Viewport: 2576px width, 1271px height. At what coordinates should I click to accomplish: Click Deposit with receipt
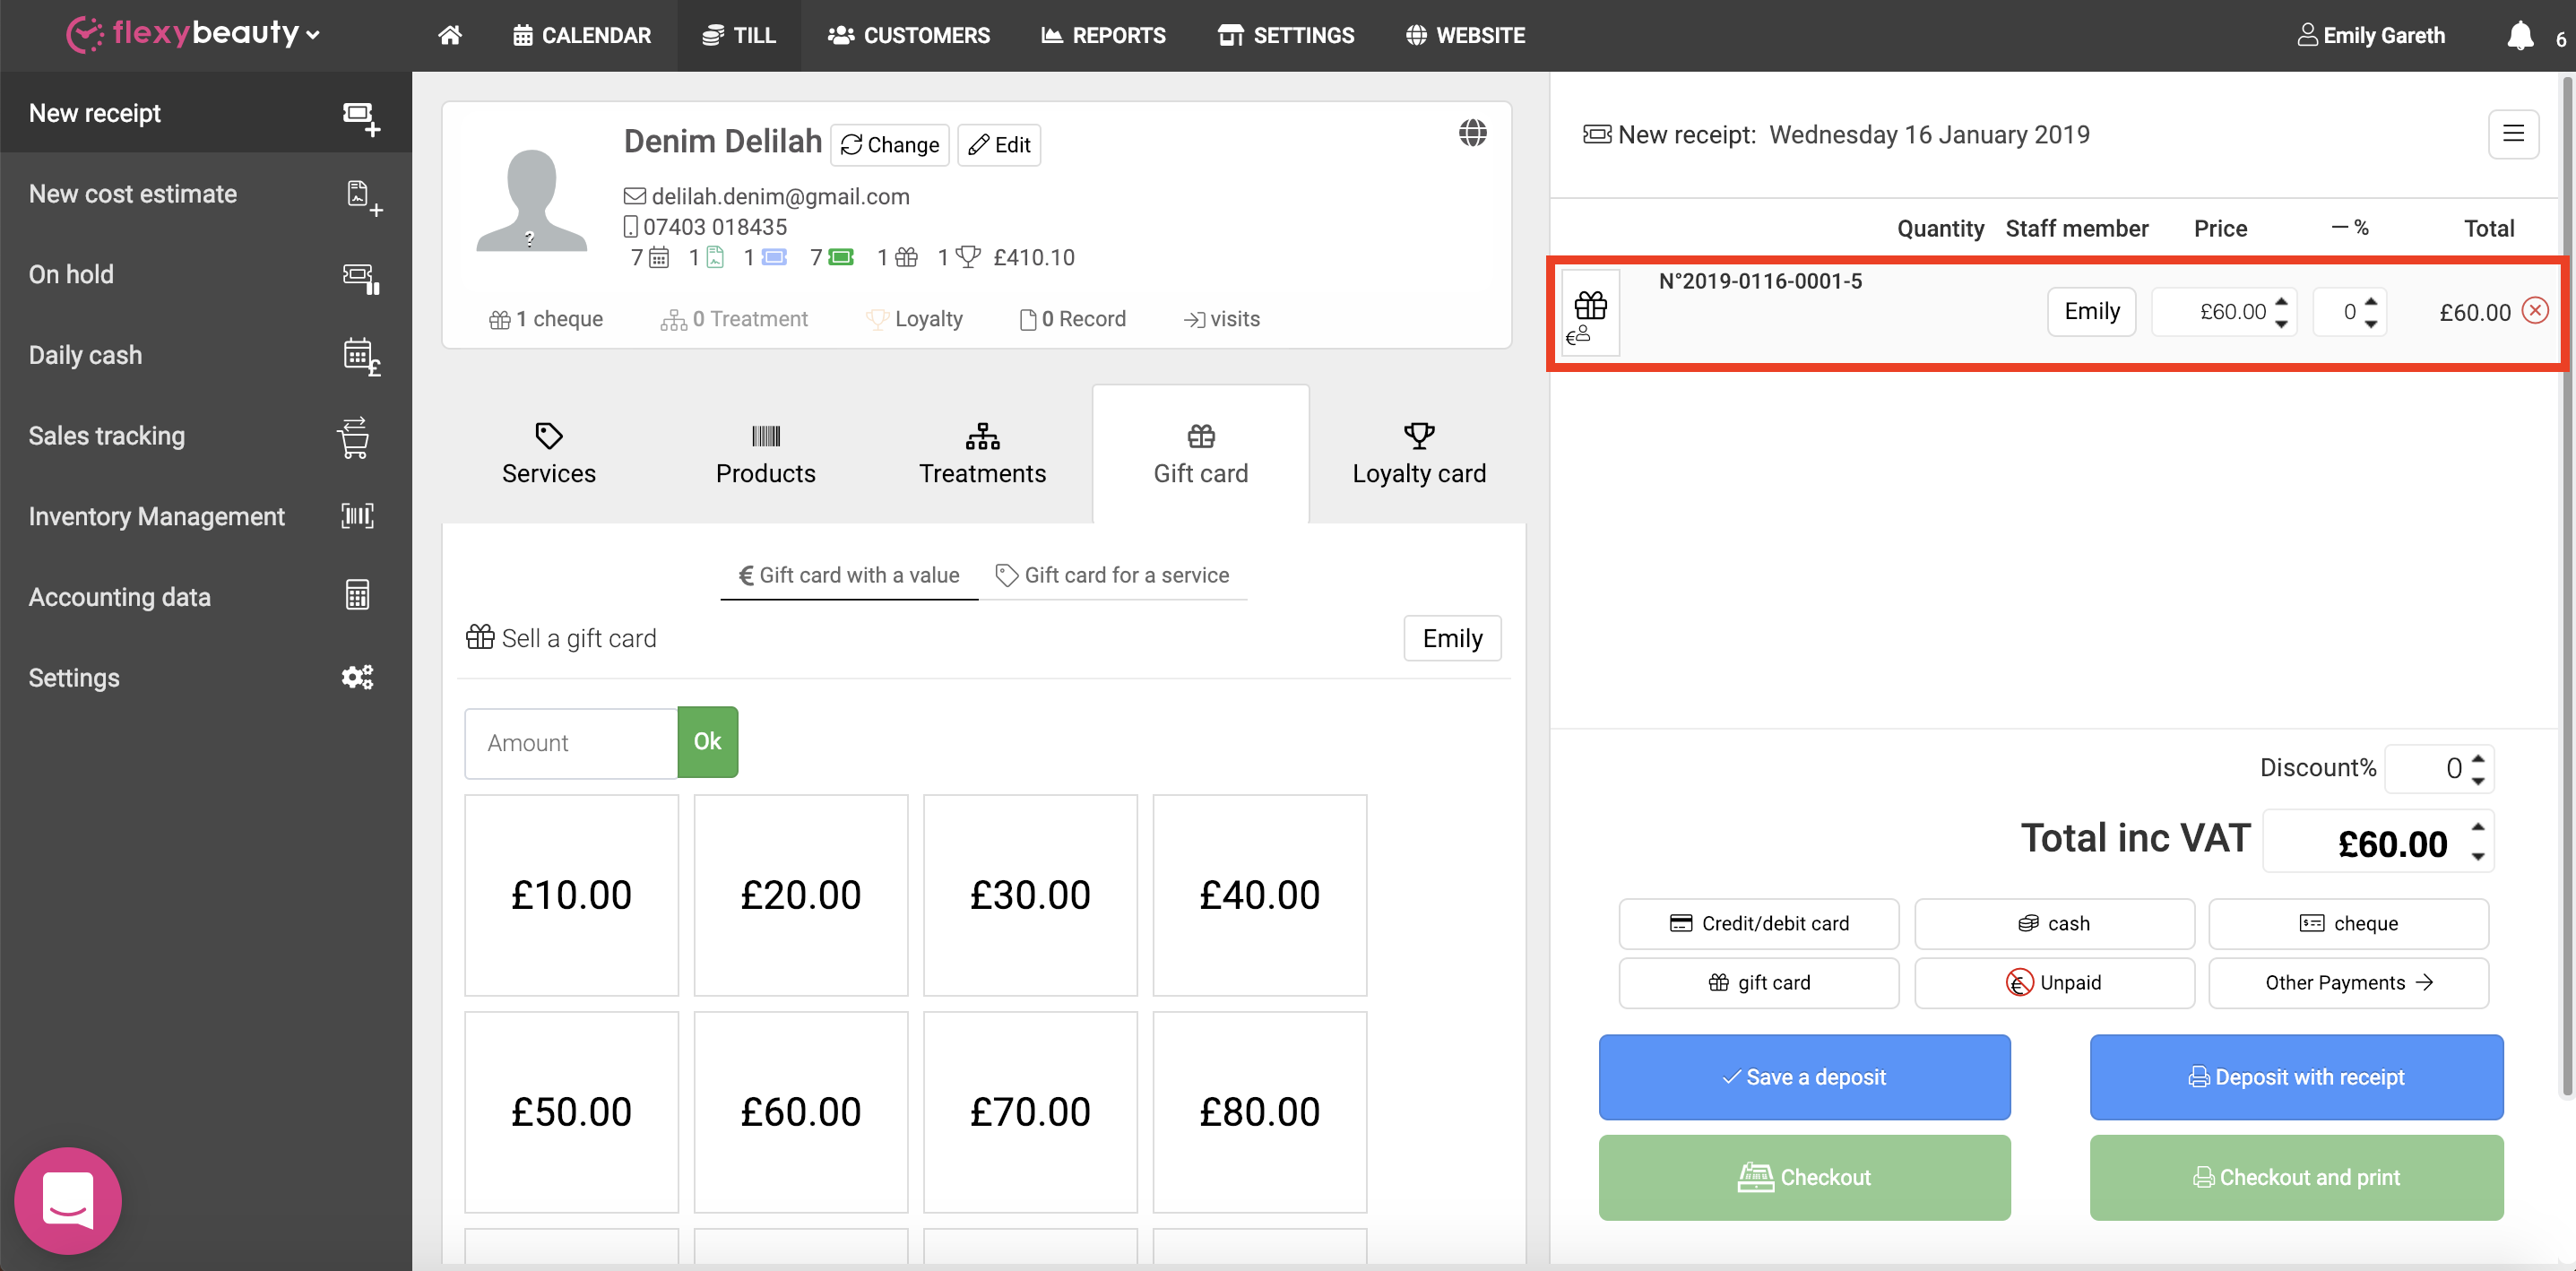(2296, 1077)
